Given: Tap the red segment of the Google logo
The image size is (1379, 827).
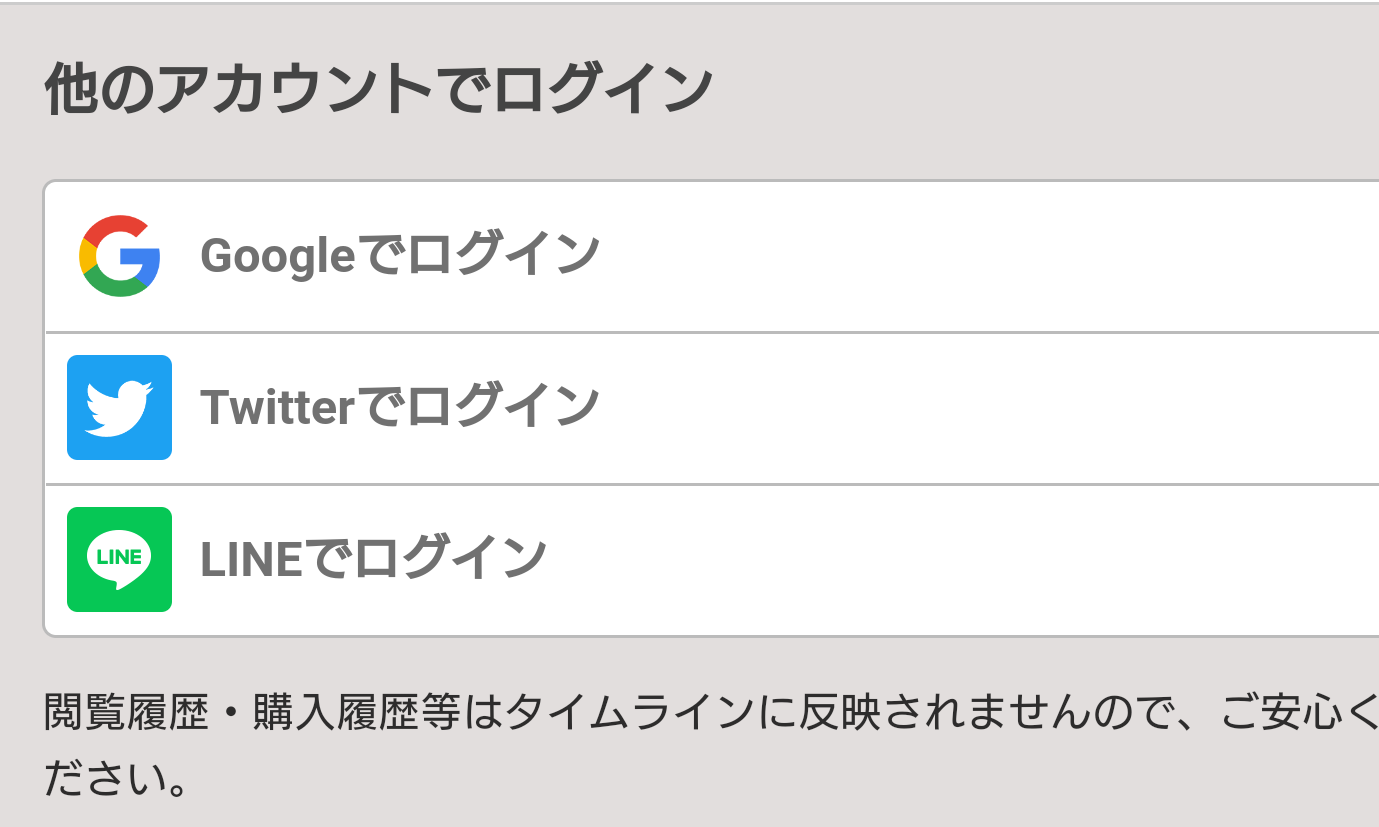Looking at the screenshot, I should pyautogui.click(x=115, y=228).
